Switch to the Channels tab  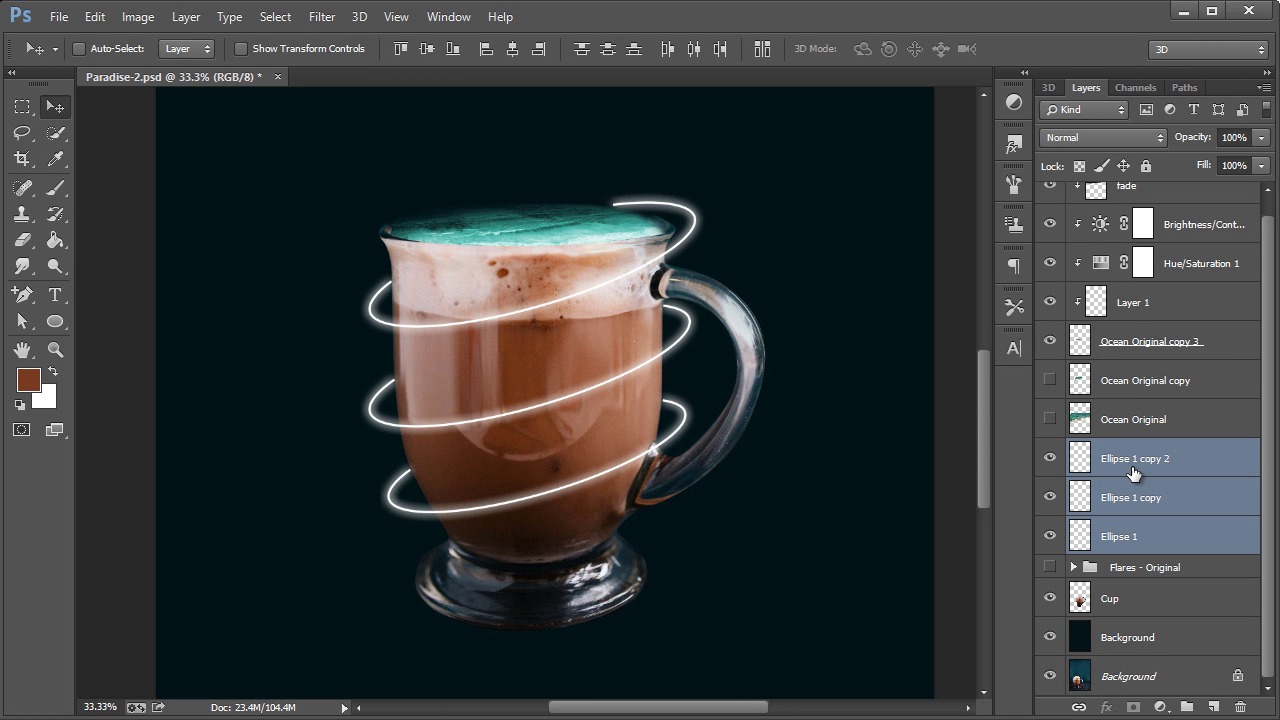[x=1135, y=88]
